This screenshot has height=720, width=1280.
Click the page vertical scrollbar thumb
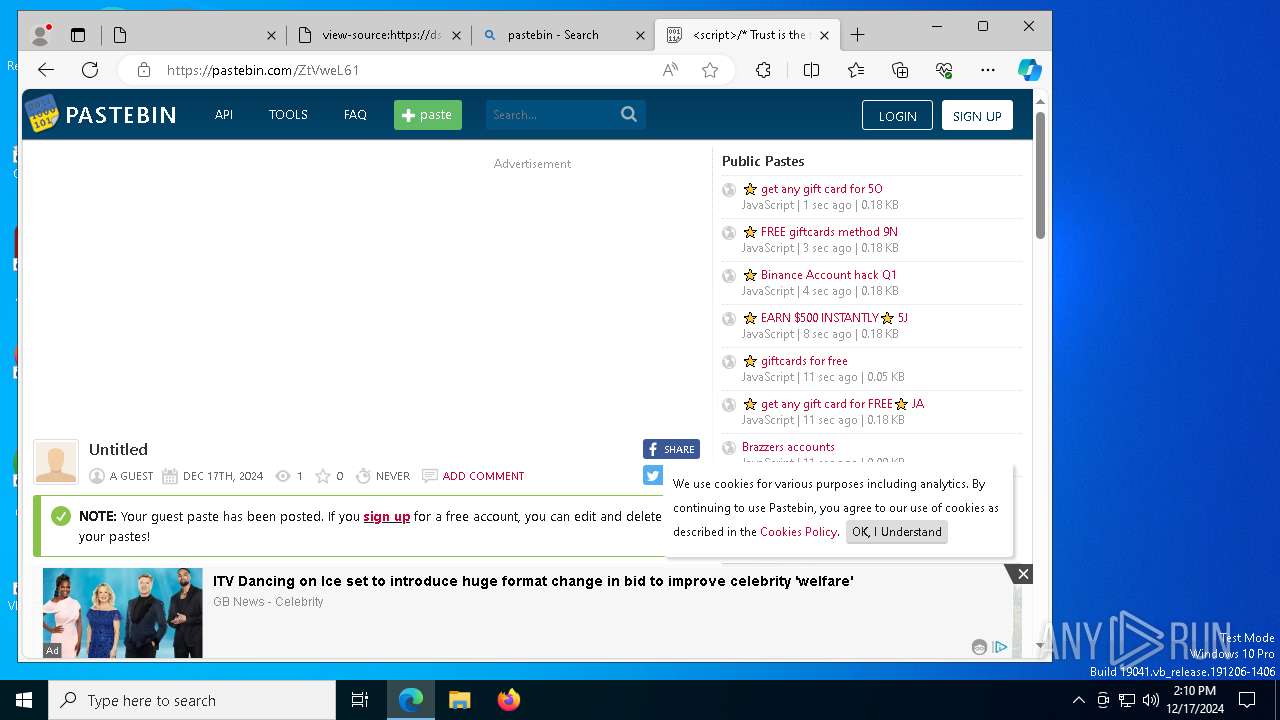pos(1040,175)
